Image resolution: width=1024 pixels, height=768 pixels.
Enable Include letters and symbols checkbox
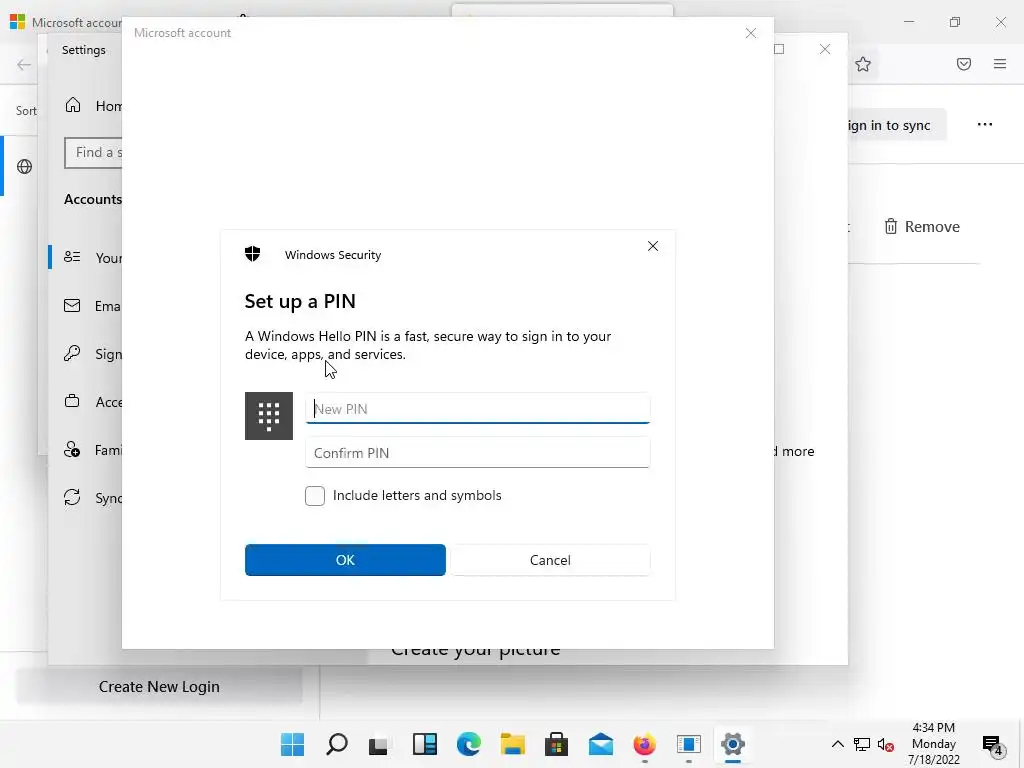pyautogui.click(x=315, y=496)
